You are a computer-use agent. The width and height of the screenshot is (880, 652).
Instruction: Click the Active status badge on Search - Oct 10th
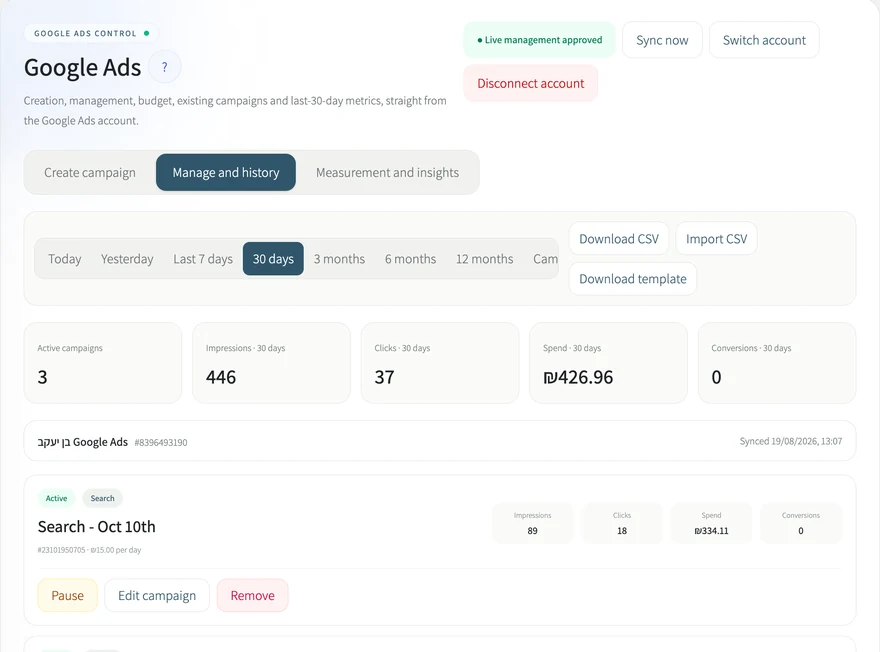(56, 498)
